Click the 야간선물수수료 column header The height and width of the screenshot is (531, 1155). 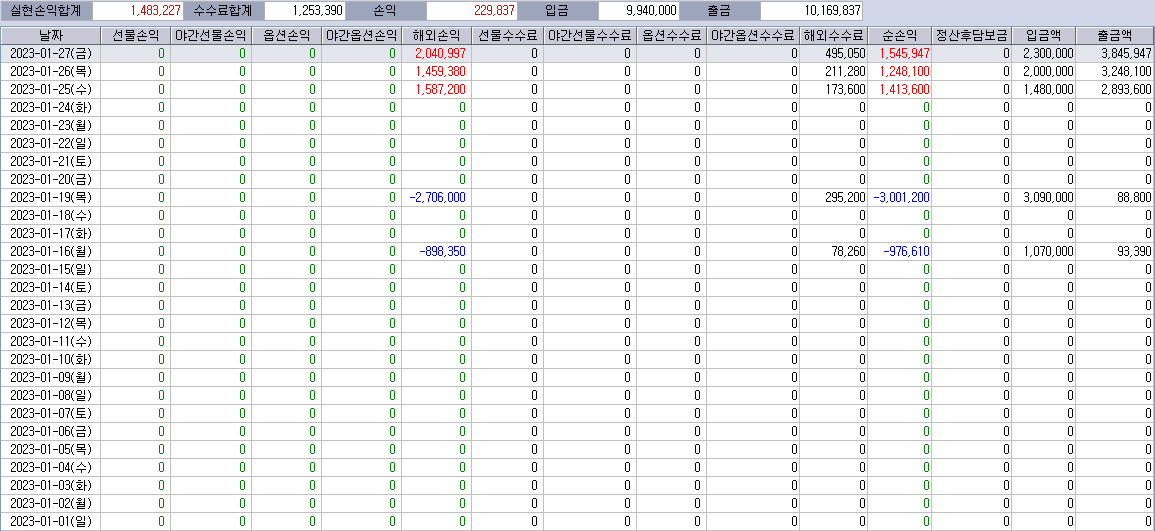(x=591, y=35)
